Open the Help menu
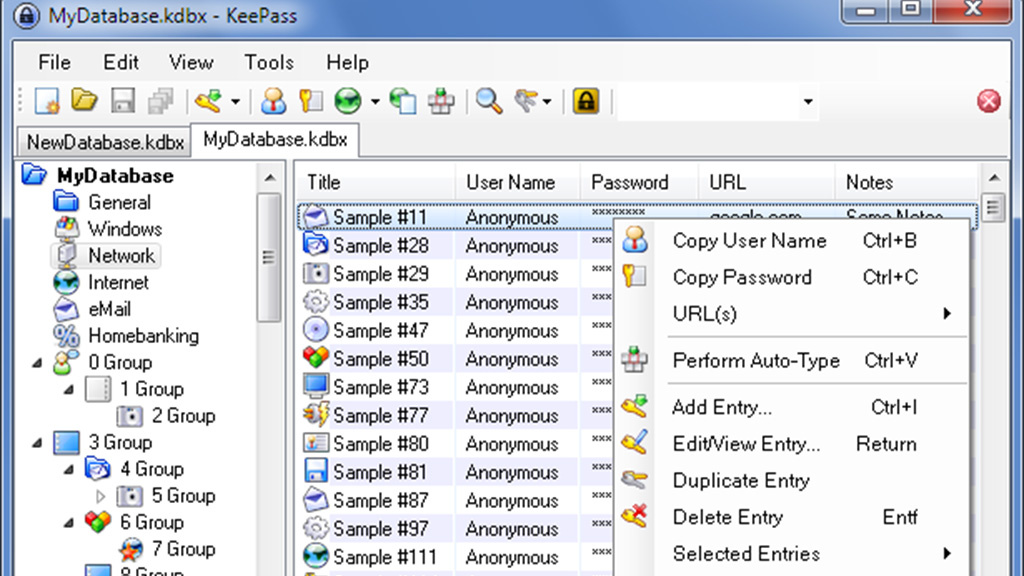The image size is (1024, 576). [347, 62]
